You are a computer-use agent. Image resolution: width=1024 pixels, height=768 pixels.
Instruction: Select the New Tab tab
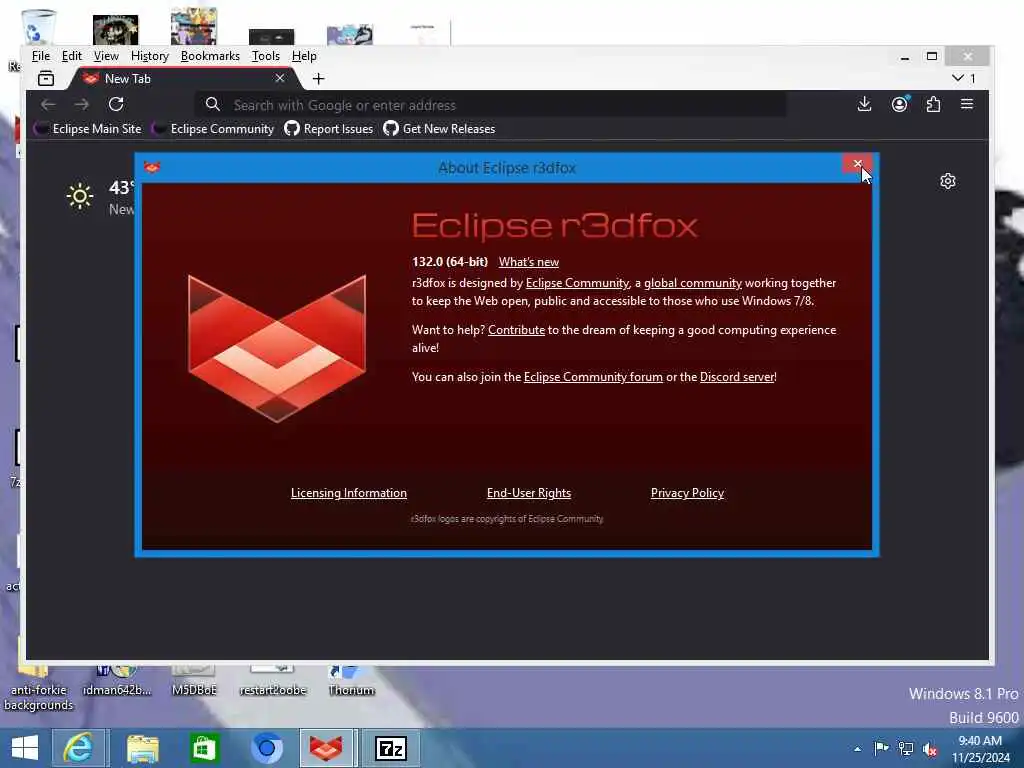click(186, 78)
